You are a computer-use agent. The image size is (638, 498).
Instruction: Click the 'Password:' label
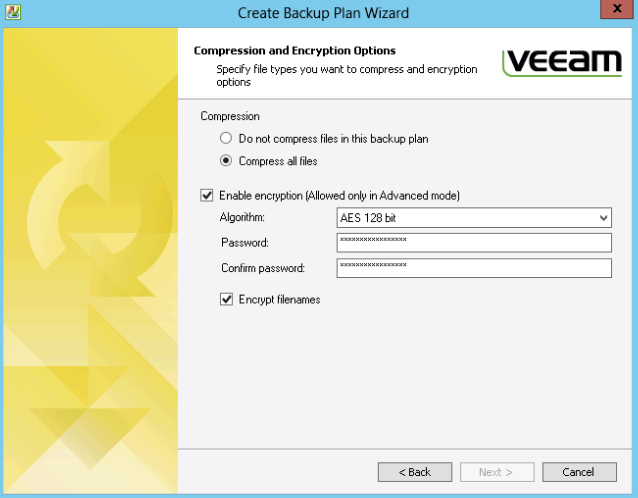click(x=245, y=243)
